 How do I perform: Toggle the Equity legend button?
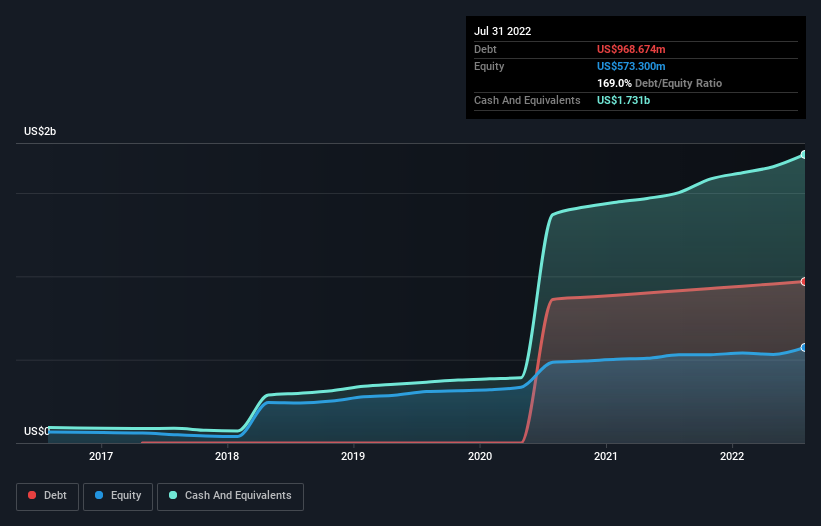click(118, 496)
